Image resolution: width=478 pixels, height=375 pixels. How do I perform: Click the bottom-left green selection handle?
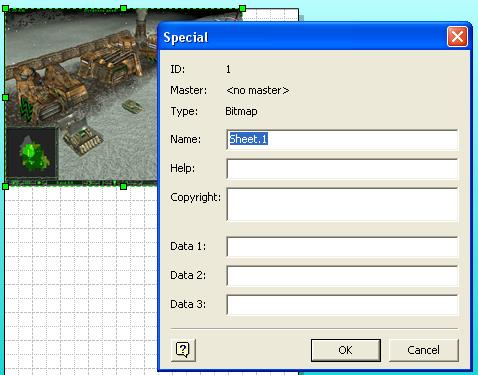(x=5, y=186)
